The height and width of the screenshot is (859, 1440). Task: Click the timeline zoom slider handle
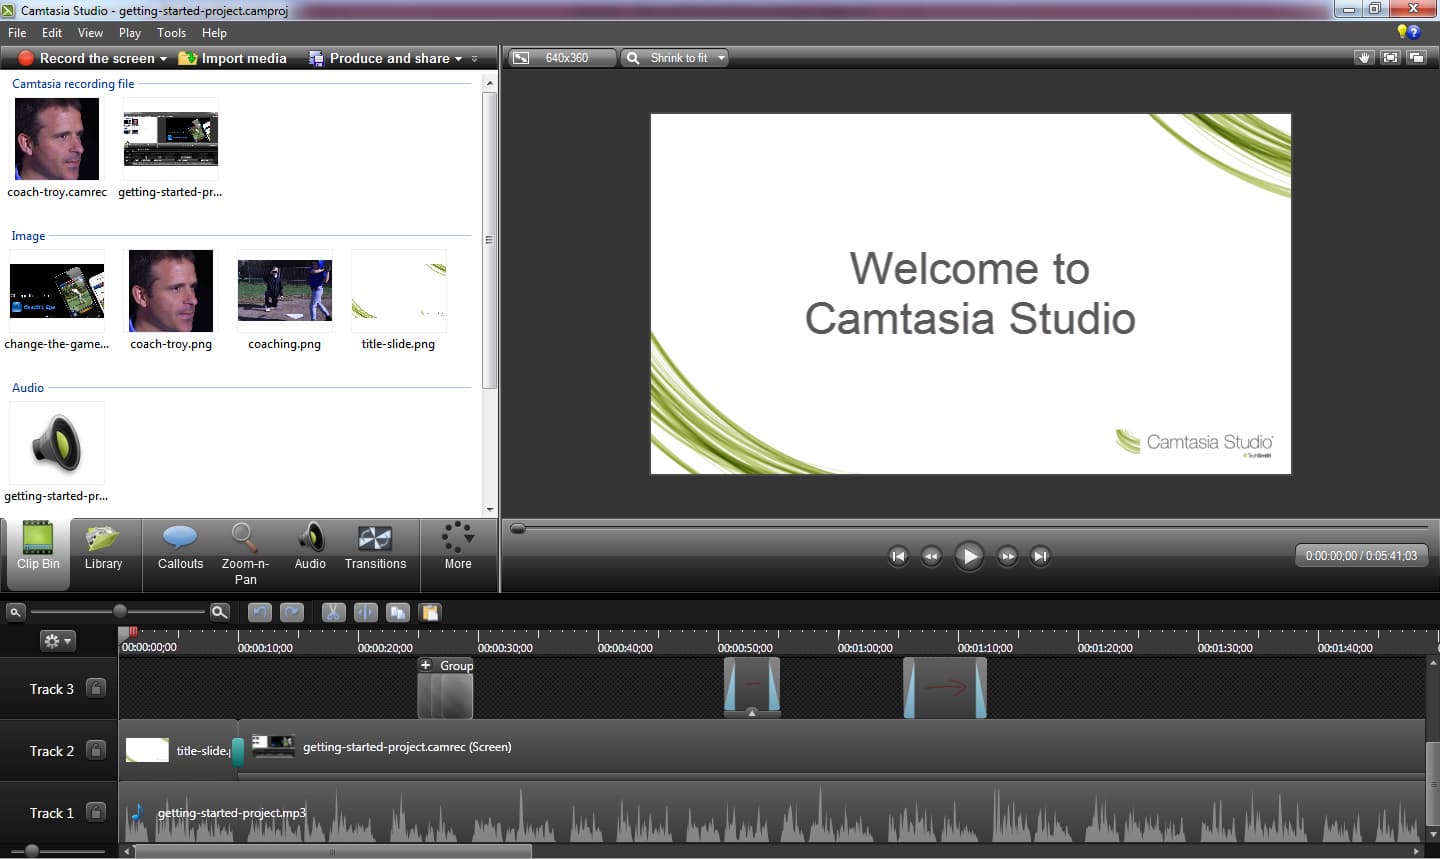[120, 611]
